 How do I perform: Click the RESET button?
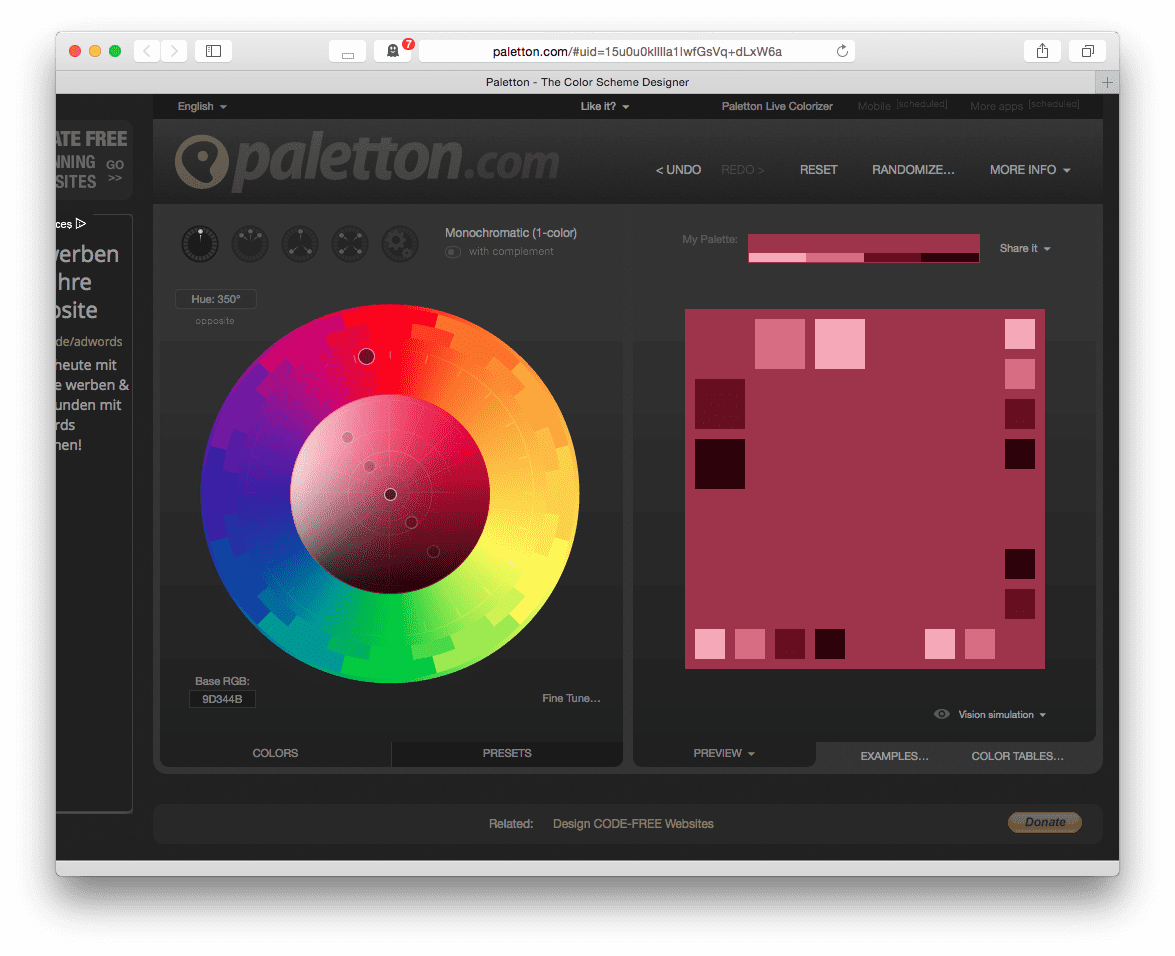click(818, 170)
